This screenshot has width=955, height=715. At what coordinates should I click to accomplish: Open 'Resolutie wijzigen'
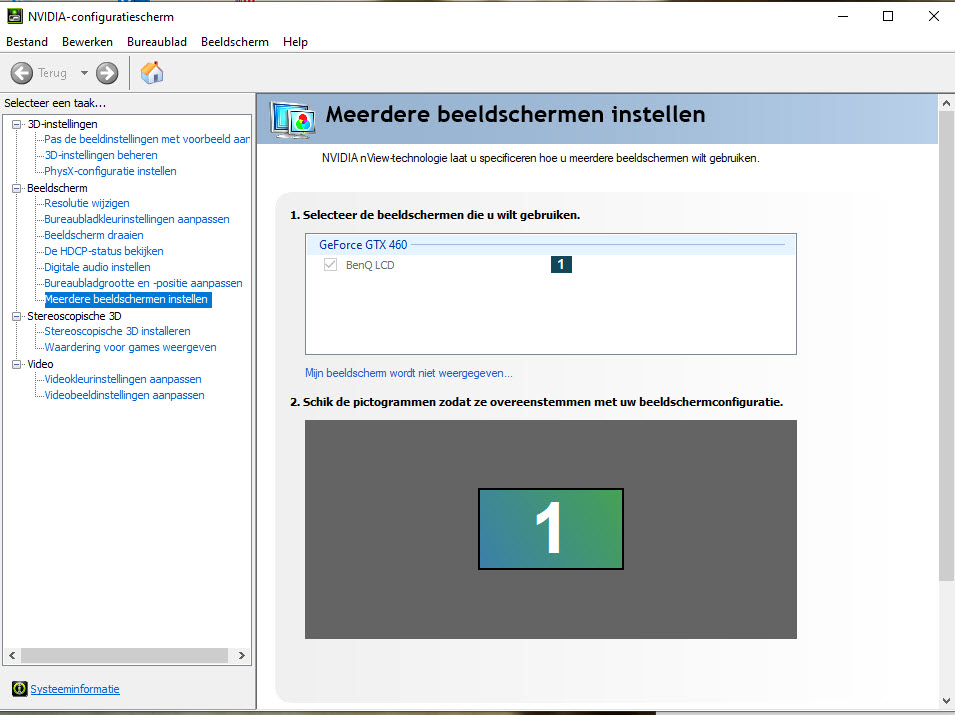click(x=86, y=203)
